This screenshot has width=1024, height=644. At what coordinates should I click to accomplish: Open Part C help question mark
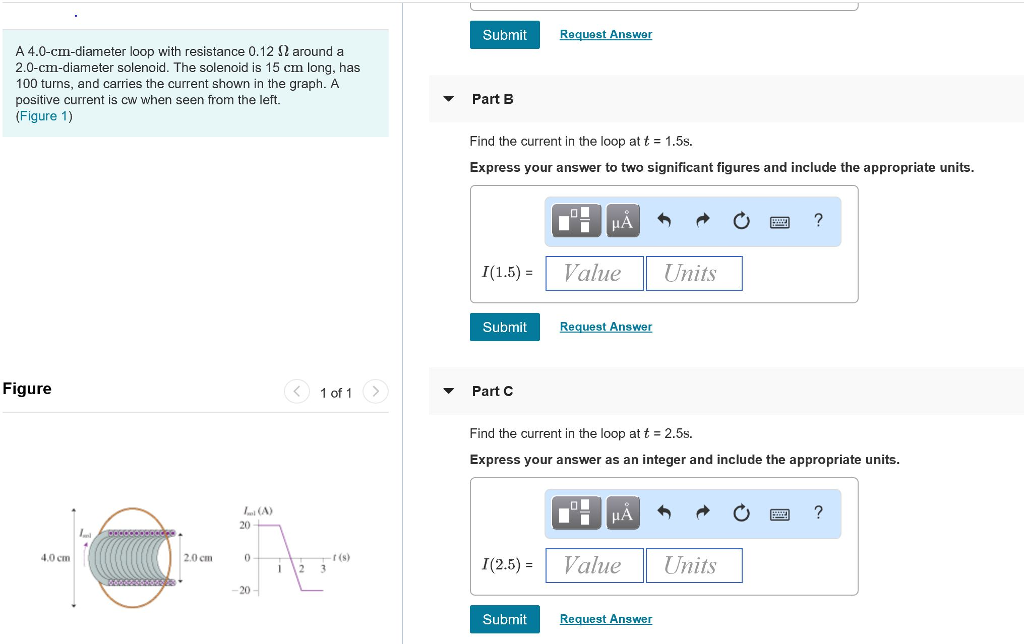[x=818, y=513]
